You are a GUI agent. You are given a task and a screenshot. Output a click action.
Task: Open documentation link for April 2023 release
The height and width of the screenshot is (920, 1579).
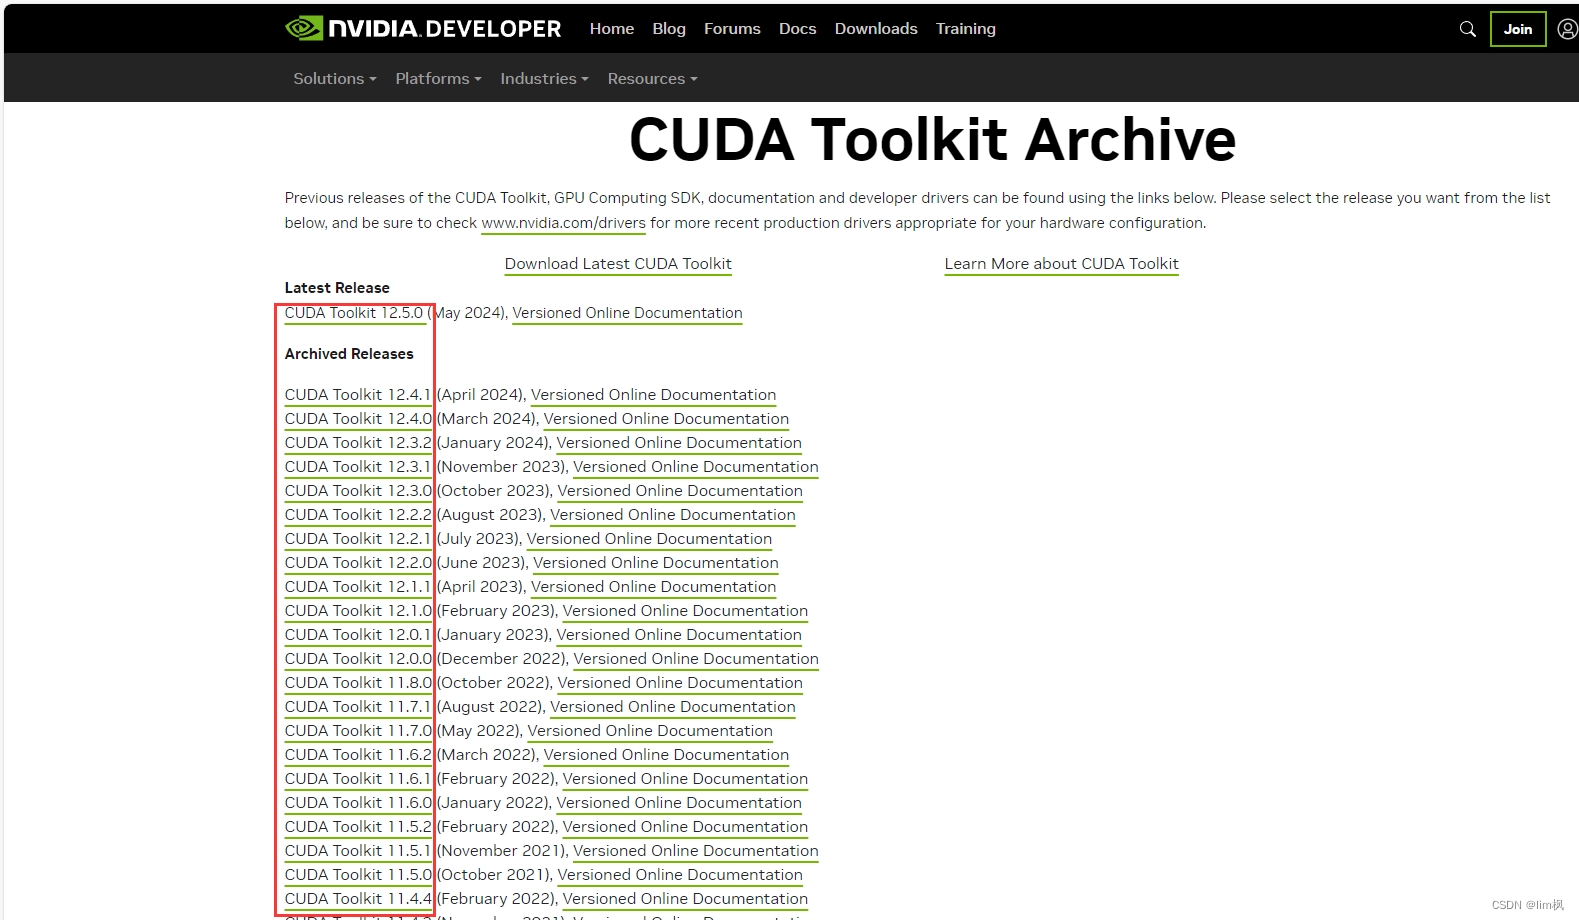click(653, 587)
